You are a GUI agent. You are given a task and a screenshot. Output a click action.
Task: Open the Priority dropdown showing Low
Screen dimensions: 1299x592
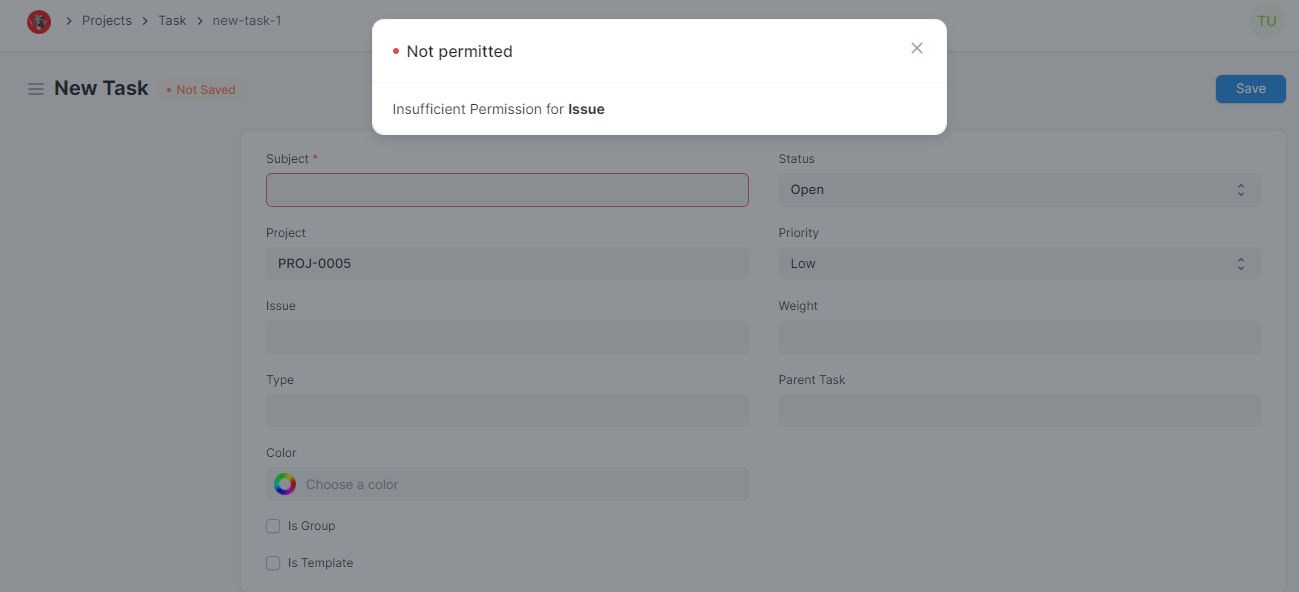(1019, 264)
